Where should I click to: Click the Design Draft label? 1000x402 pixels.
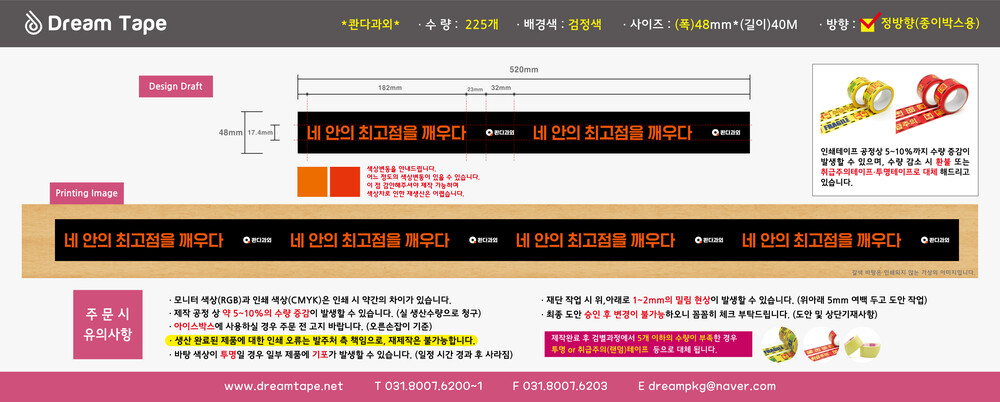pyautogui.click(x=175, y=87)
